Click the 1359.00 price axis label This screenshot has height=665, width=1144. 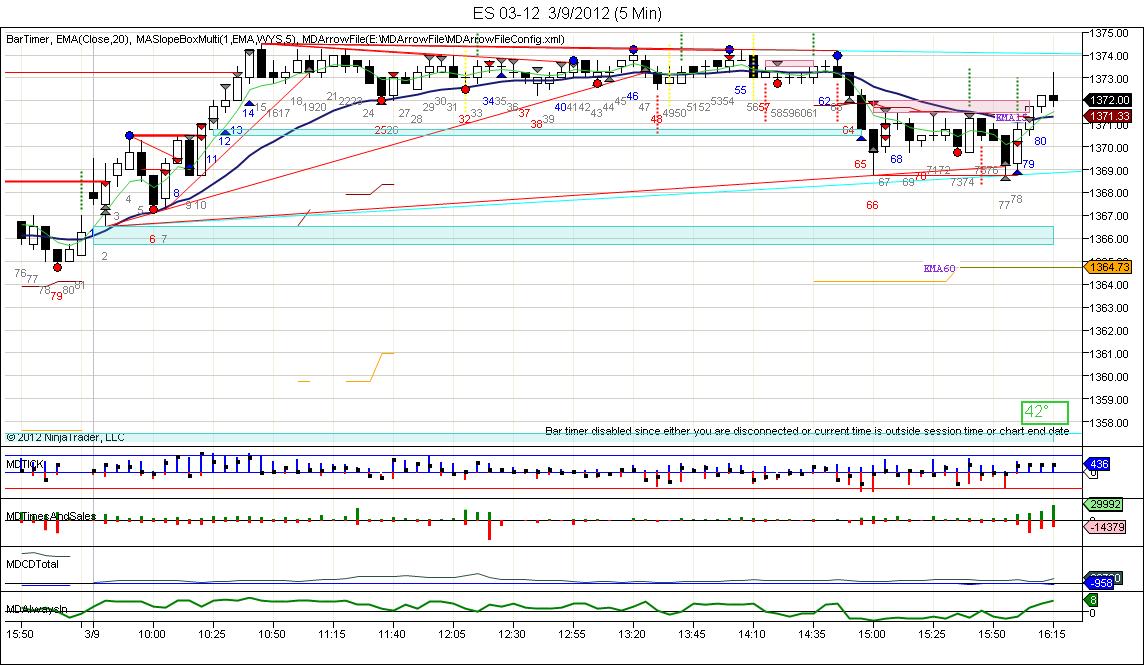(x=1110, y=400)
